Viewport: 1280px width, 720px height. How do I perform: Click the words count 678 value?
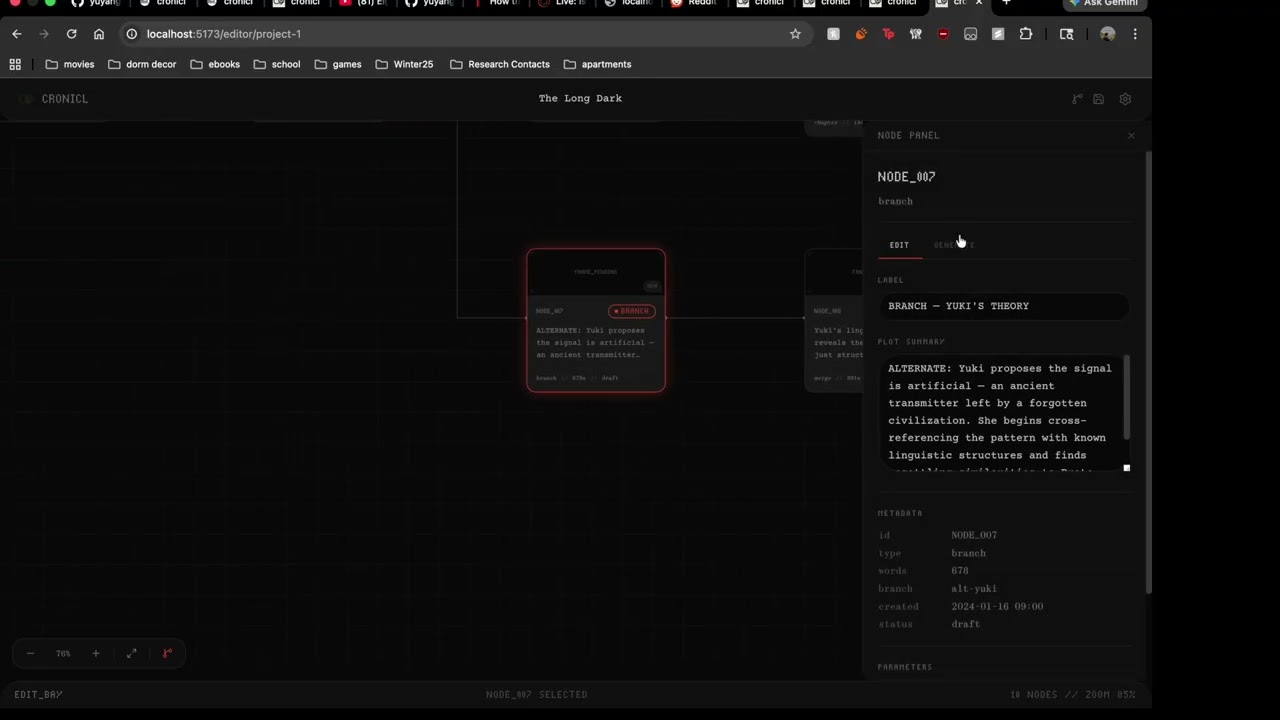(960, 571)
